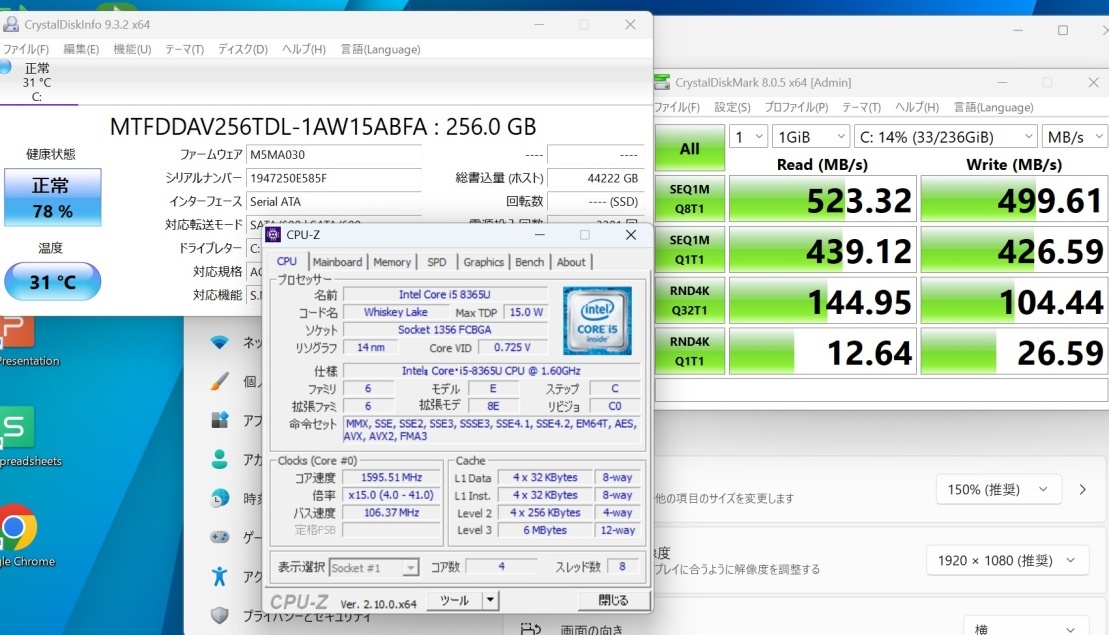Open the accessibility figure settings icon
This screenshot has width=1109, height=635.
pos(219,576)
